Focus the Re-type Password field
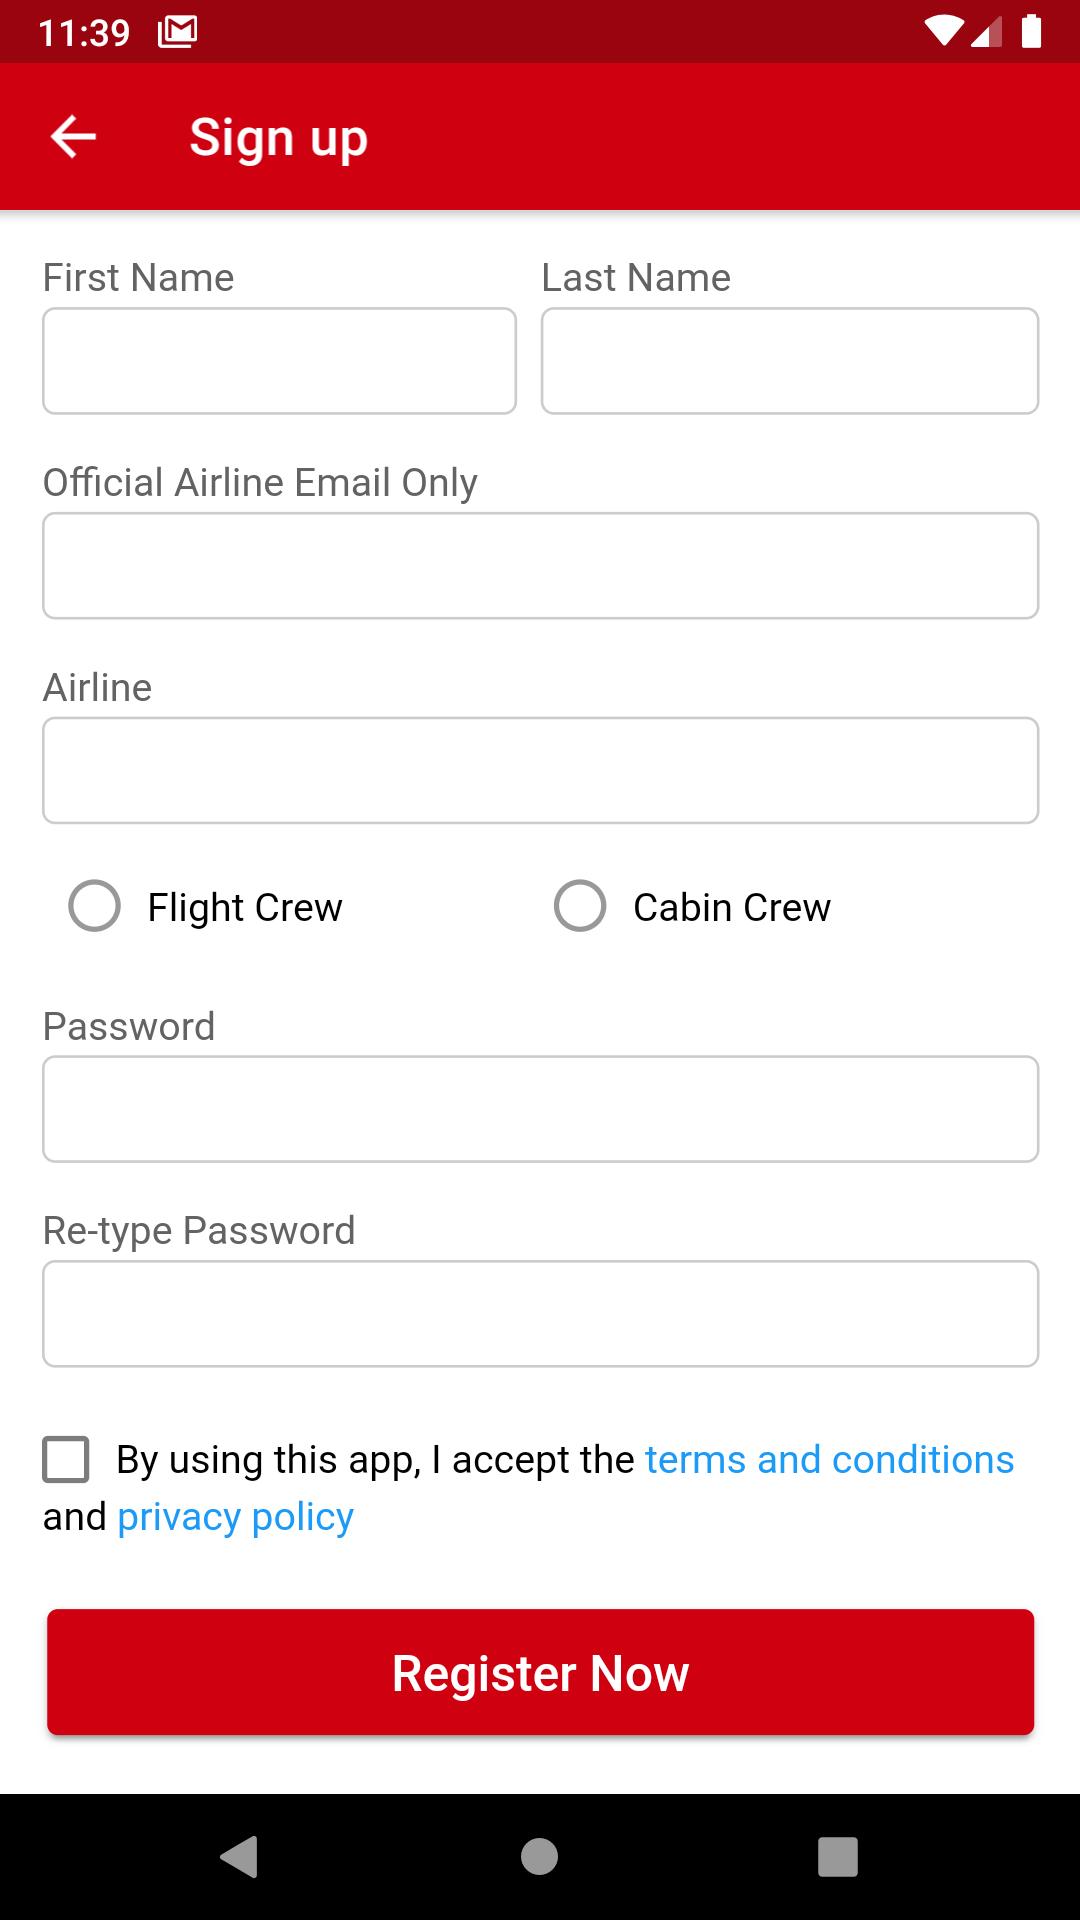Screen dimensions: 1080x1920 click(540, 1314)
